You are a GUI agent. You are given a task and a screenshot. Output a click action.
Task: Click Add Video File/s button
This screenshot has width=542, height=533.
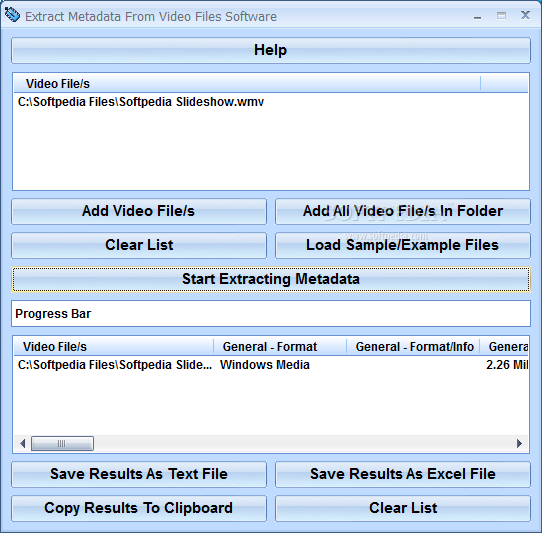pyautogui.click(x=139, y=211)
